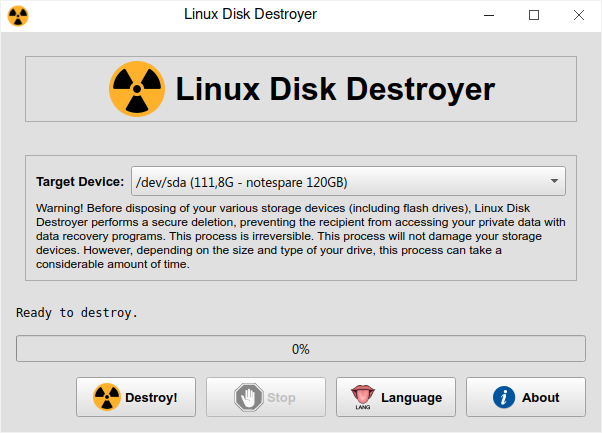Open the About dialog button

(x=526, y=397)
